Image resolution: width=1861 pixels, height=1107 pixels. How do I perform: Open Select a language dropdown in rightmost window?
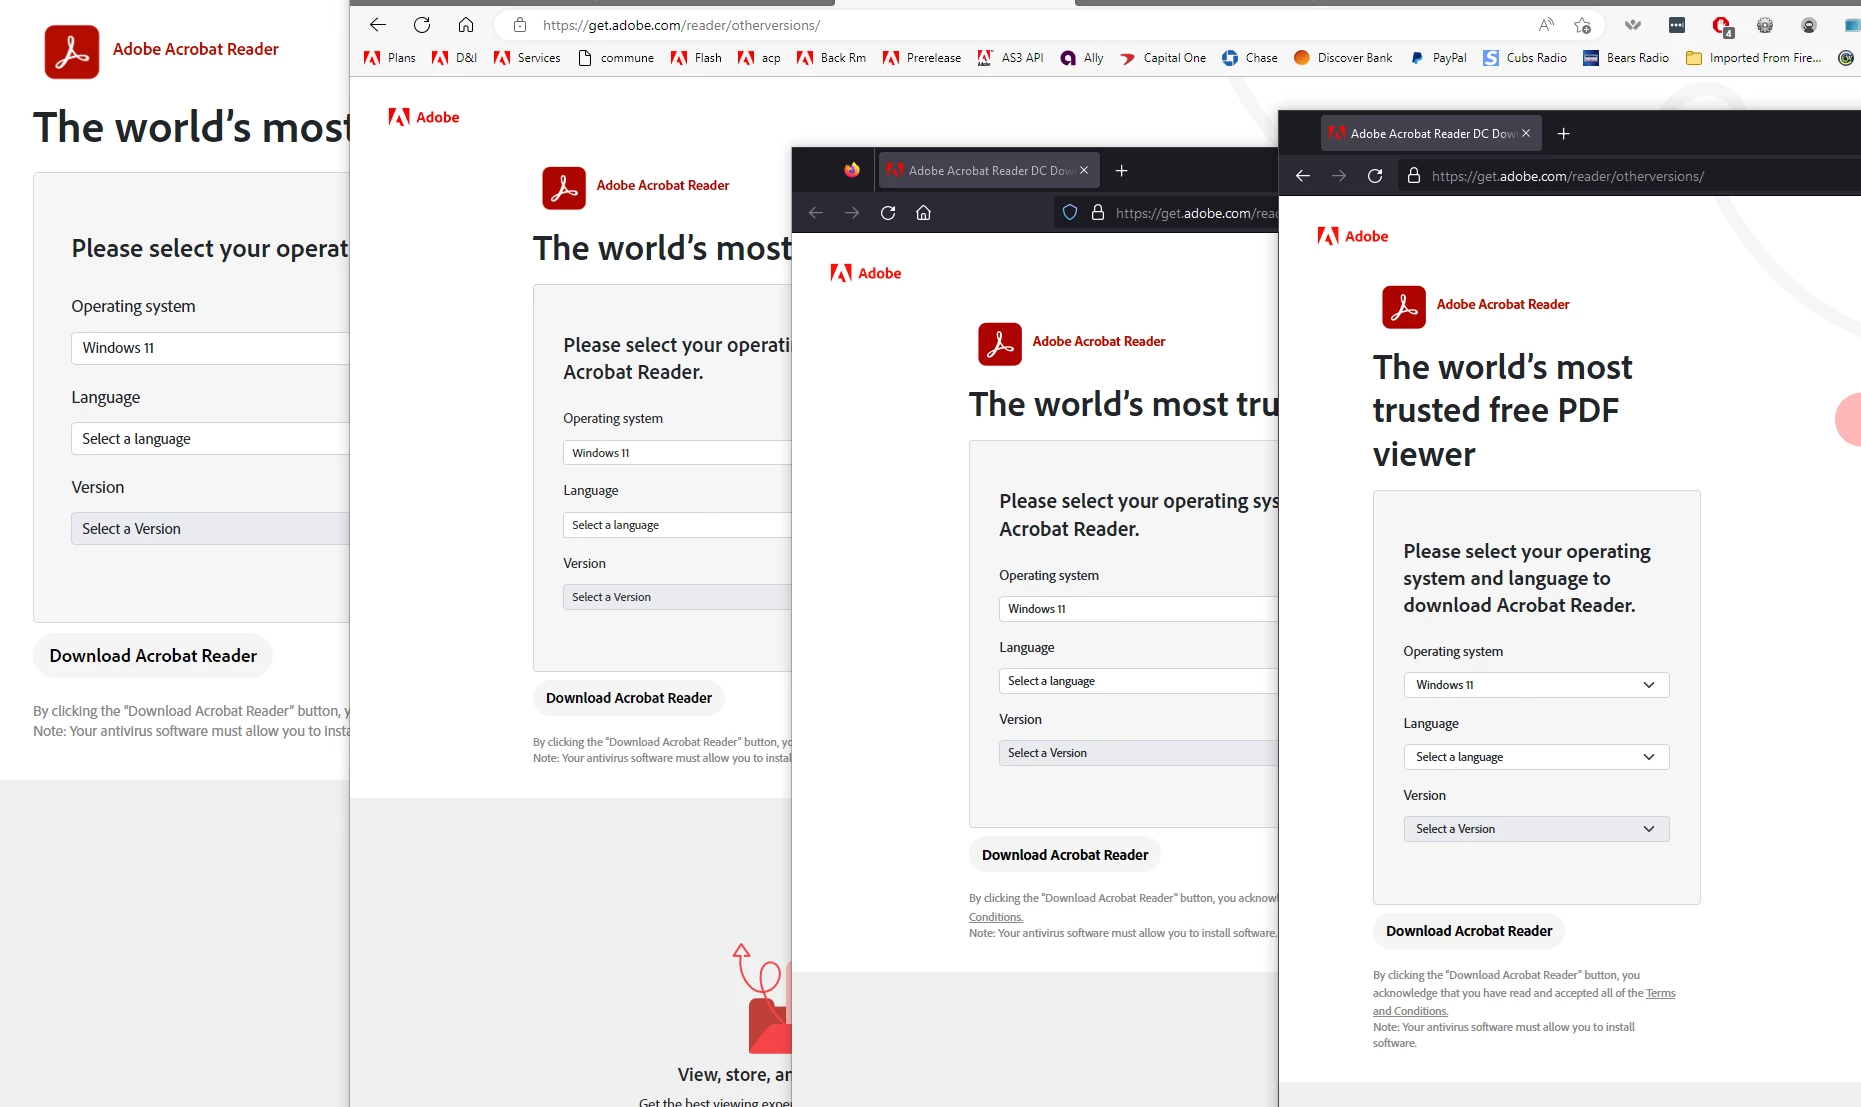pos(1536,757)
